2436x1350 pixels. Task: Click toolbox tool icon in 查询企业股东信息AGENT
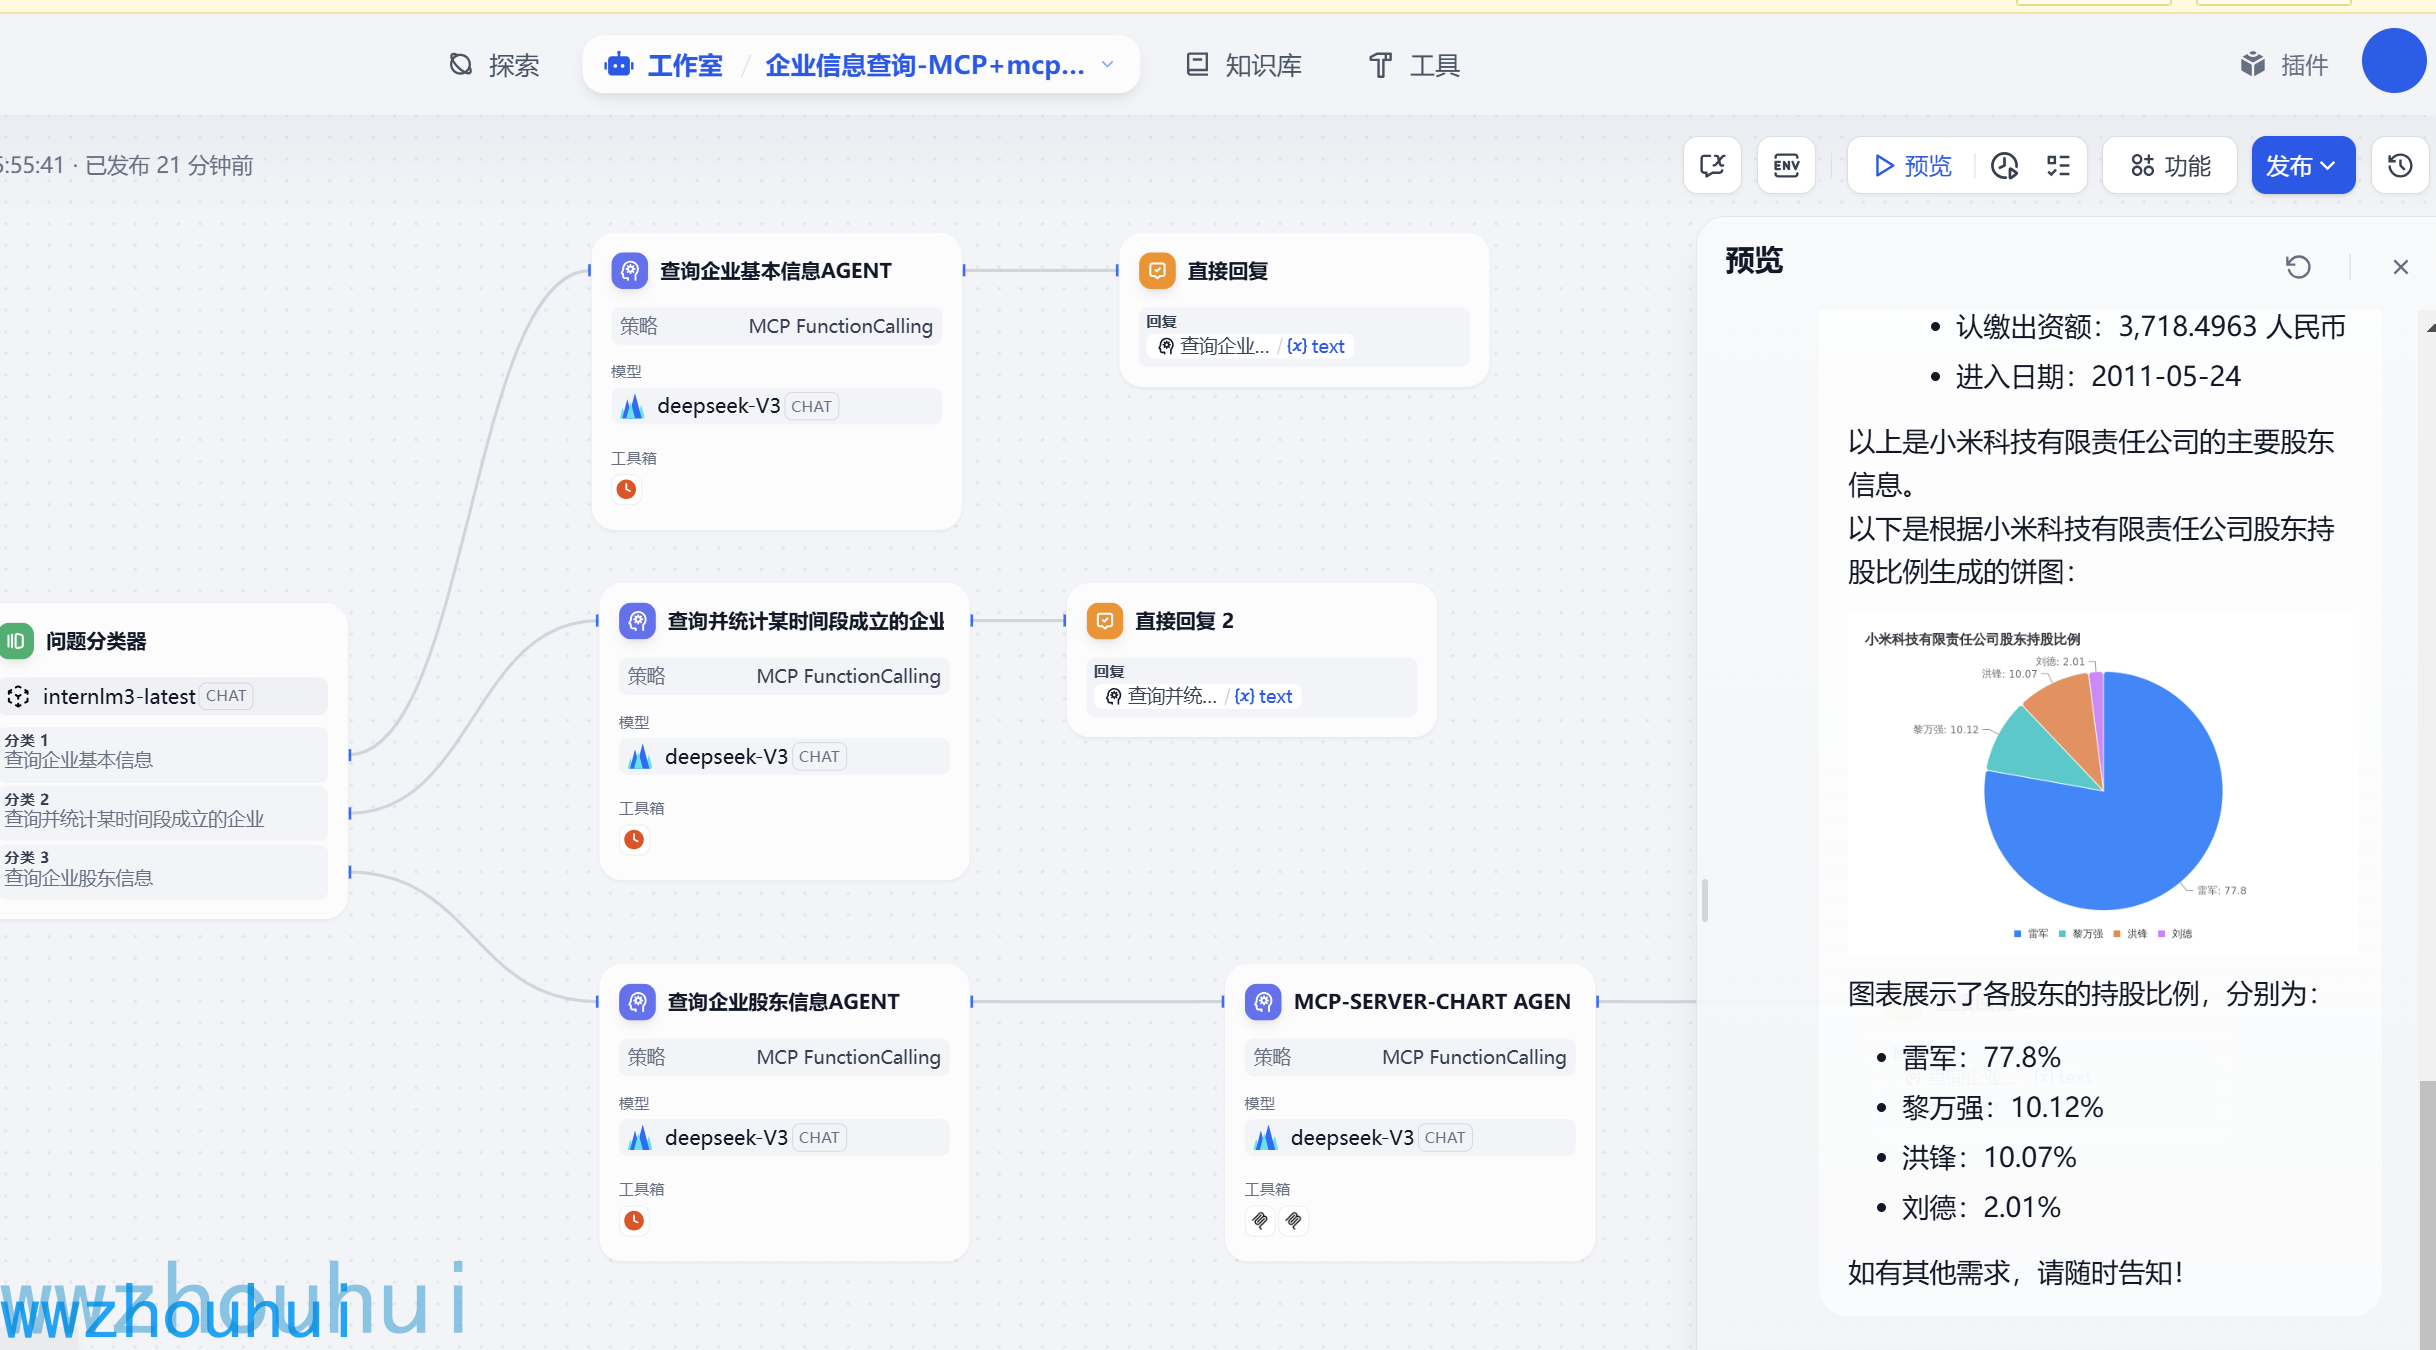coord(634,1220)
